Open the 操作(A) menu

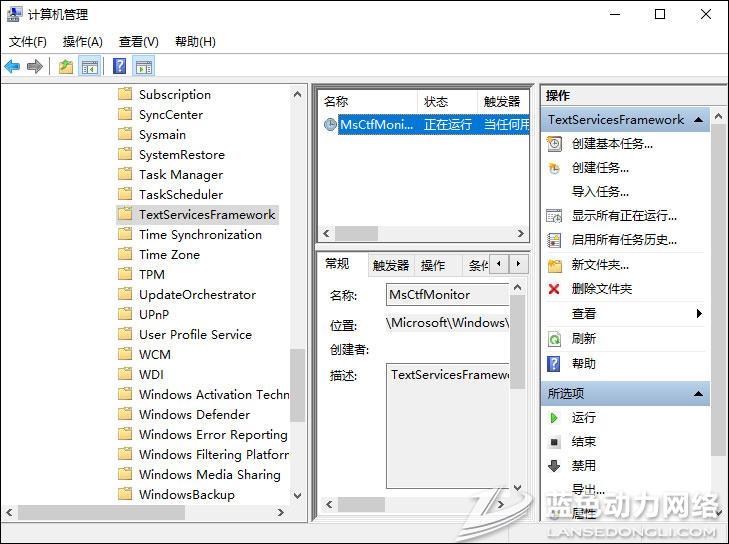pyautogui.click(x=82, y=42)
